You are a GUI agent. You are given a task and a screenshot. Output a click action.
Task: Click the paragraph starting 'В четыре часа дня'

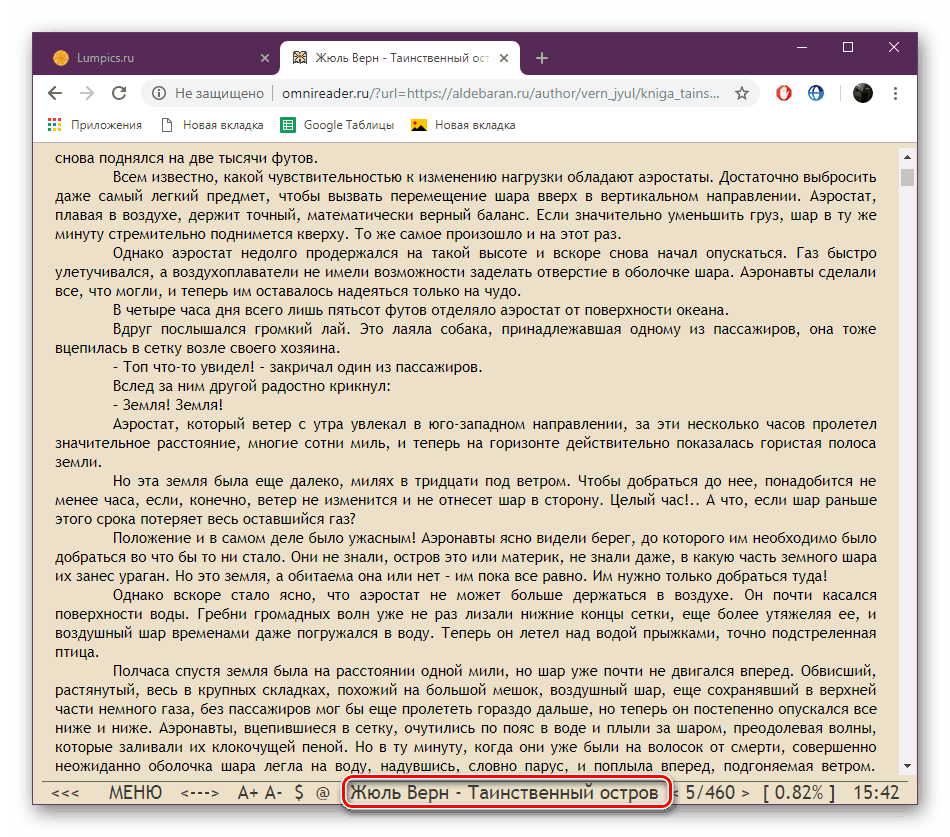tap(420, 310)
